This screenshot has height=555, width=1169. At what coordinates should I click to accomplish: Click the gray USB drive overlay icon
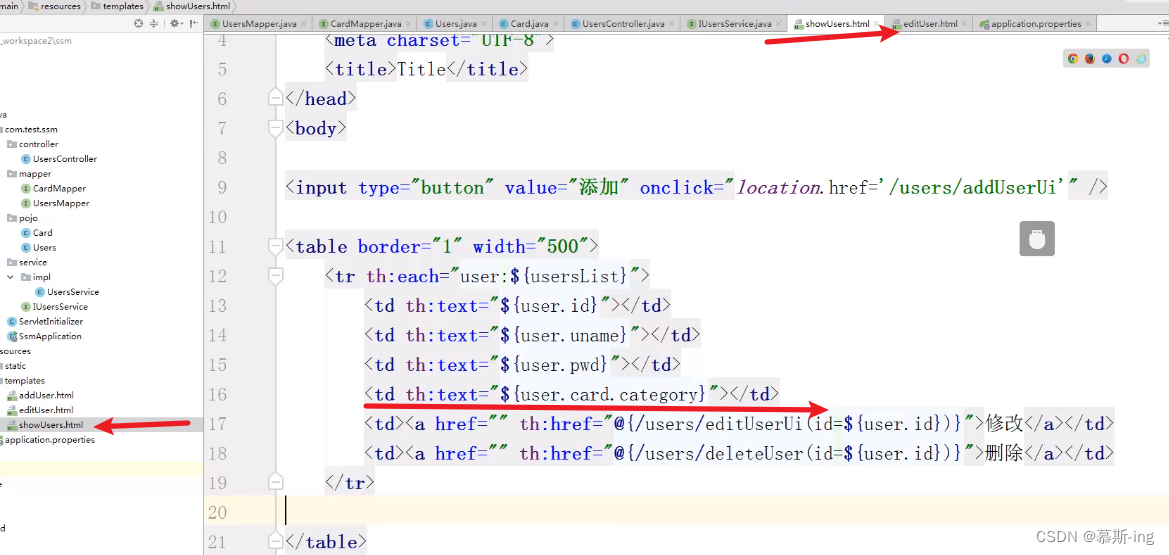coord(1037,239)
